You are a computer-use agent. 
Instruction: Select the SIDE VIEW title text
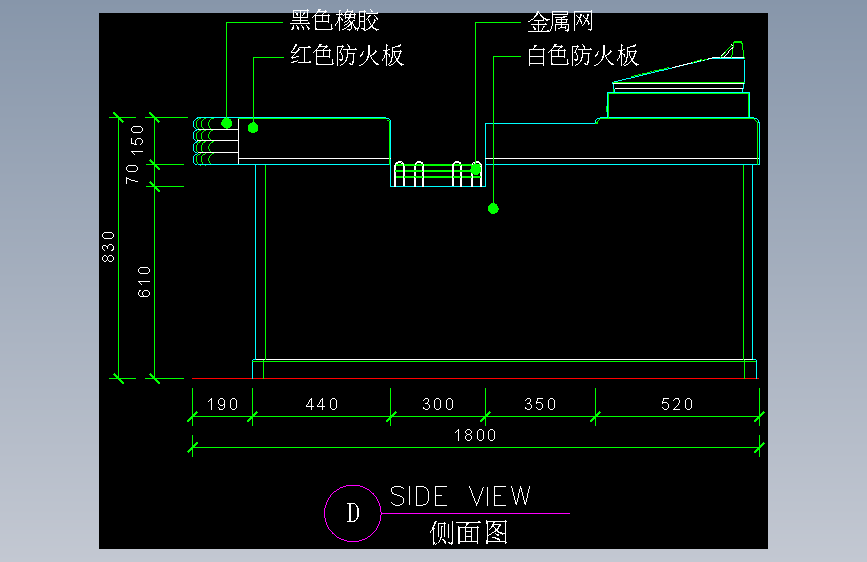pos(461,496)
